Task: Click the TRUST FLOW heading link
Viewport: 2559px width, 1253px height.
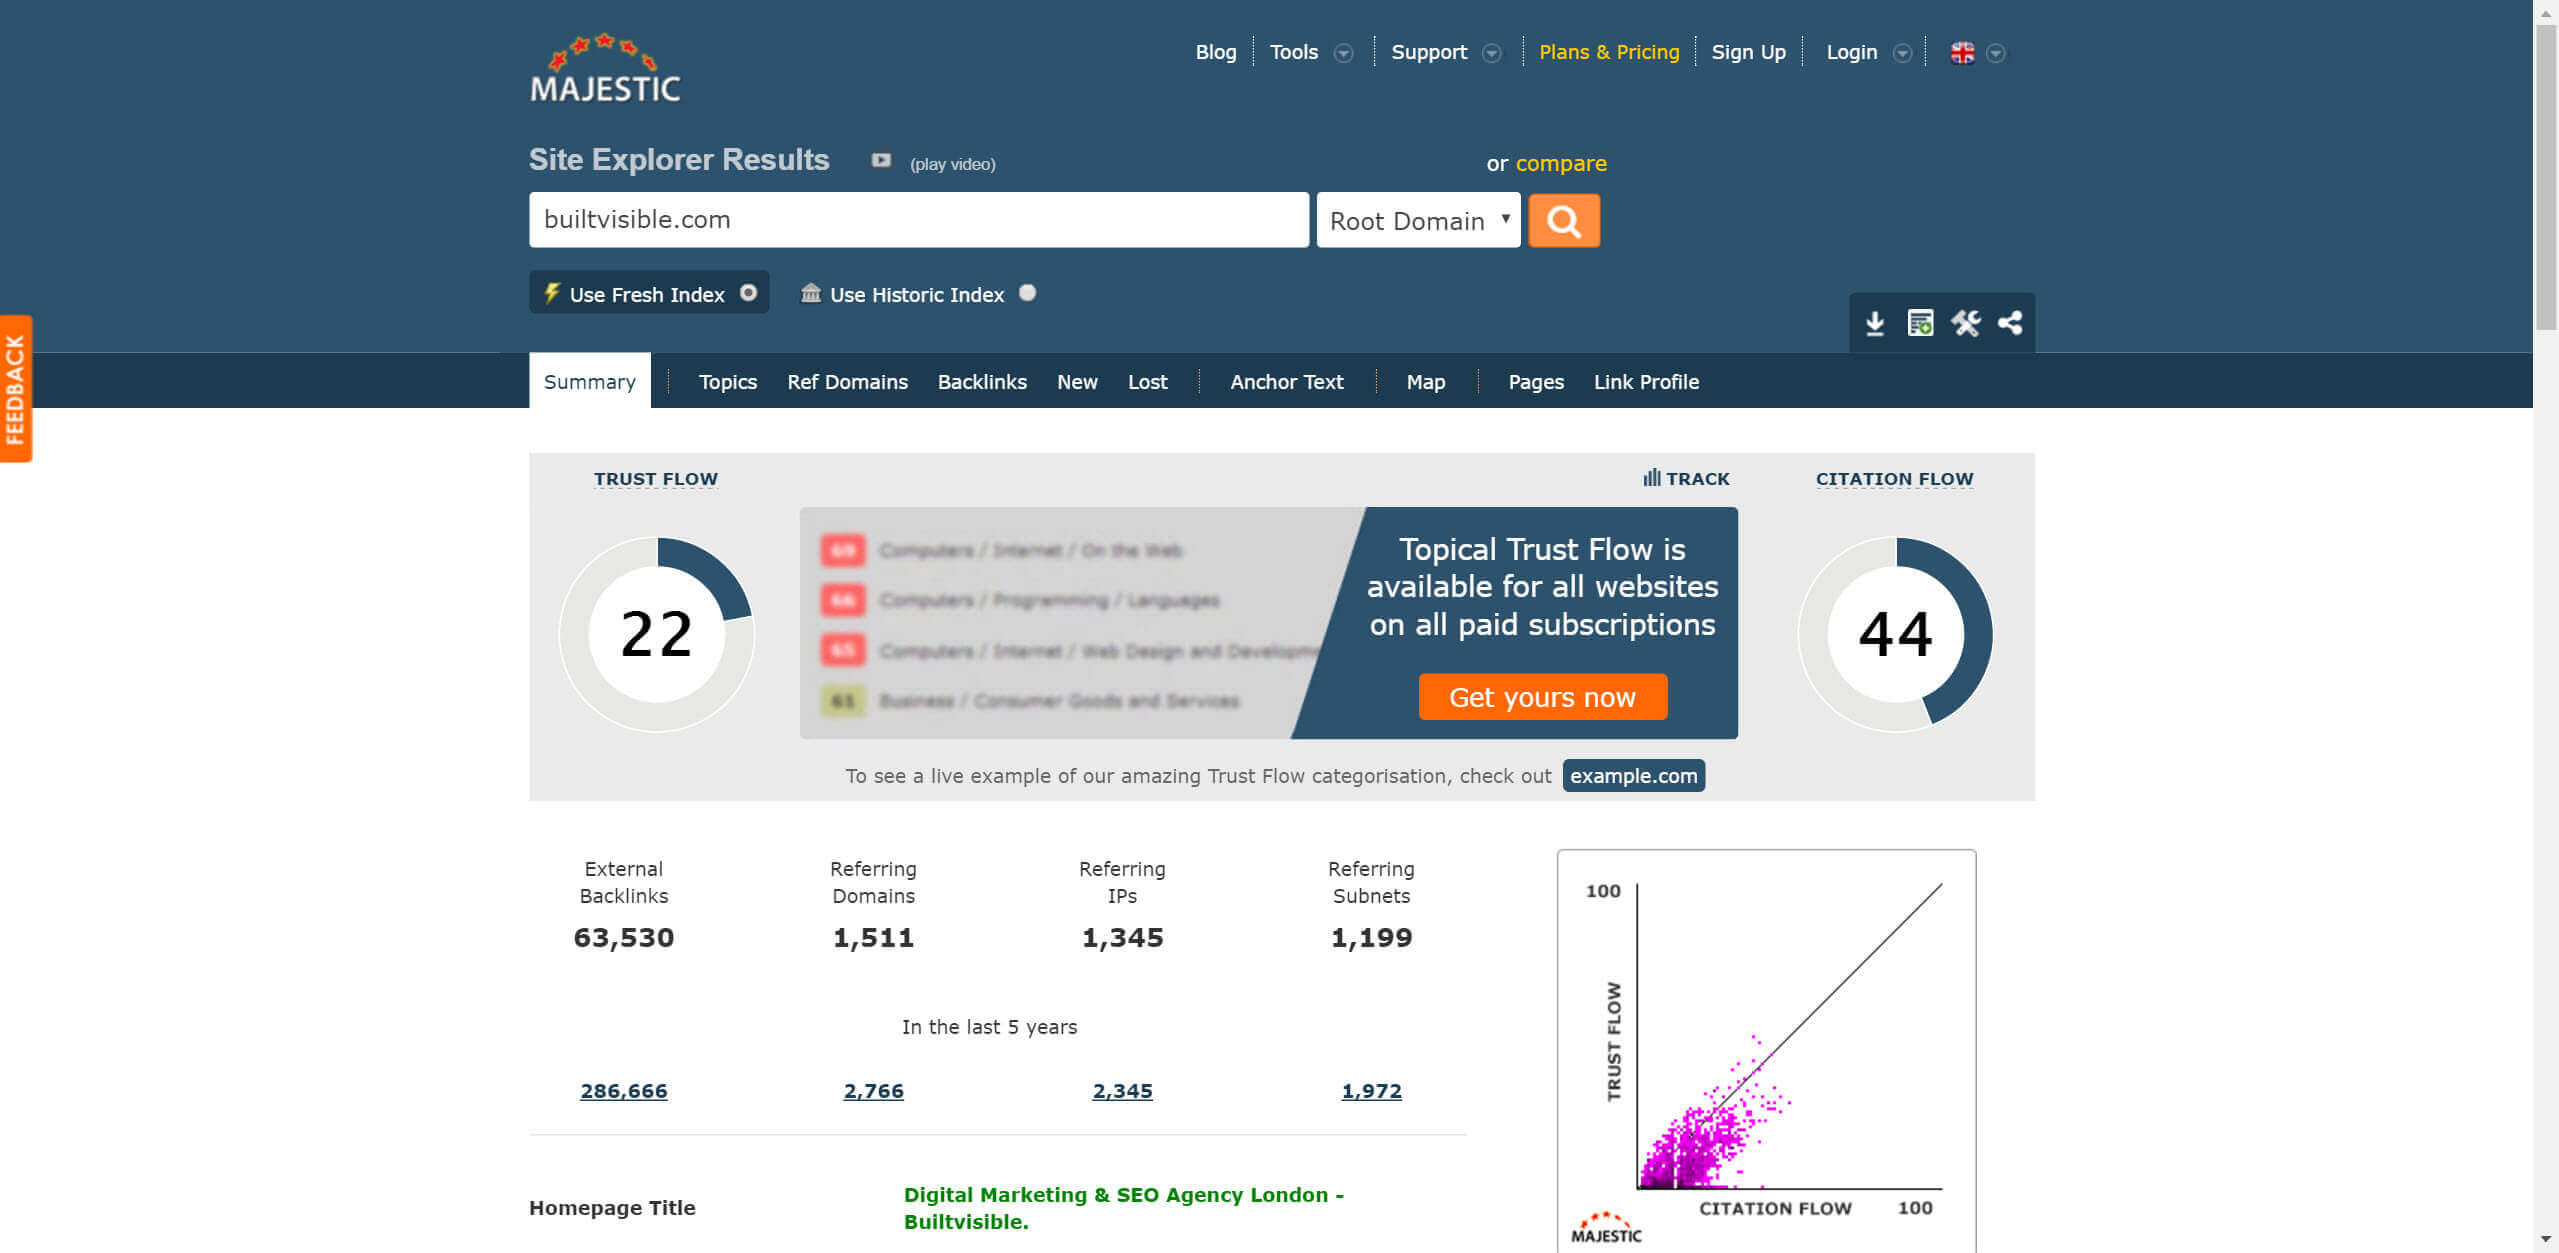Action: [656, 478]
